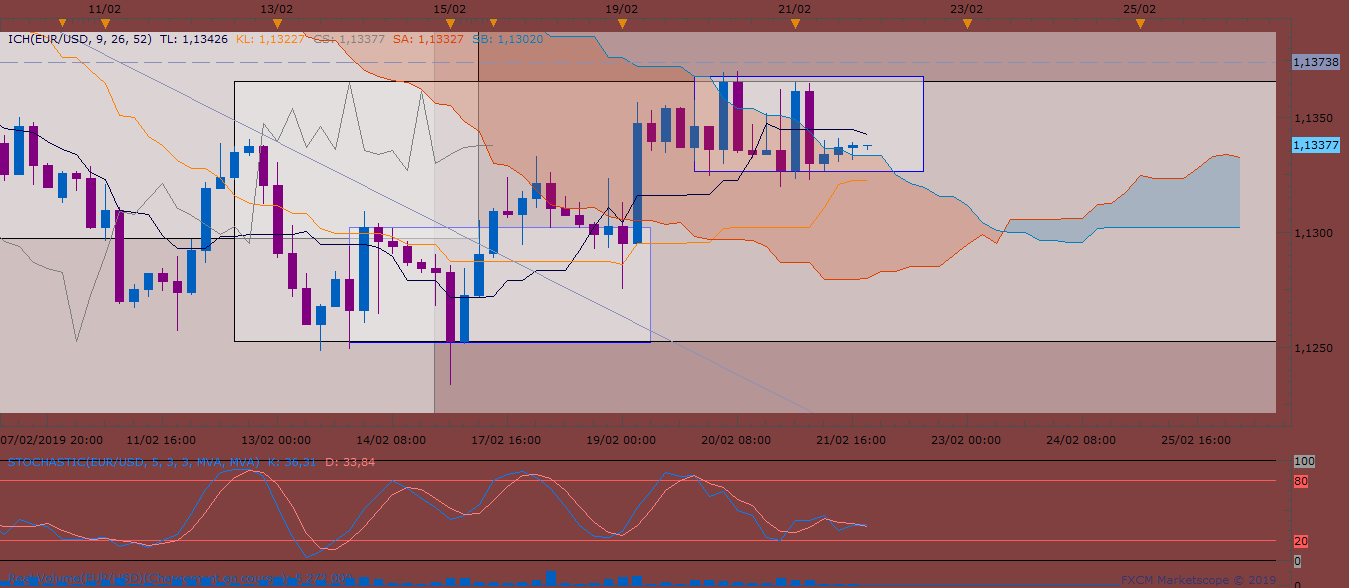
Task: Click the stochastic 80 overbought level label
Action: pyautogui.click(x=1300, y=481)
